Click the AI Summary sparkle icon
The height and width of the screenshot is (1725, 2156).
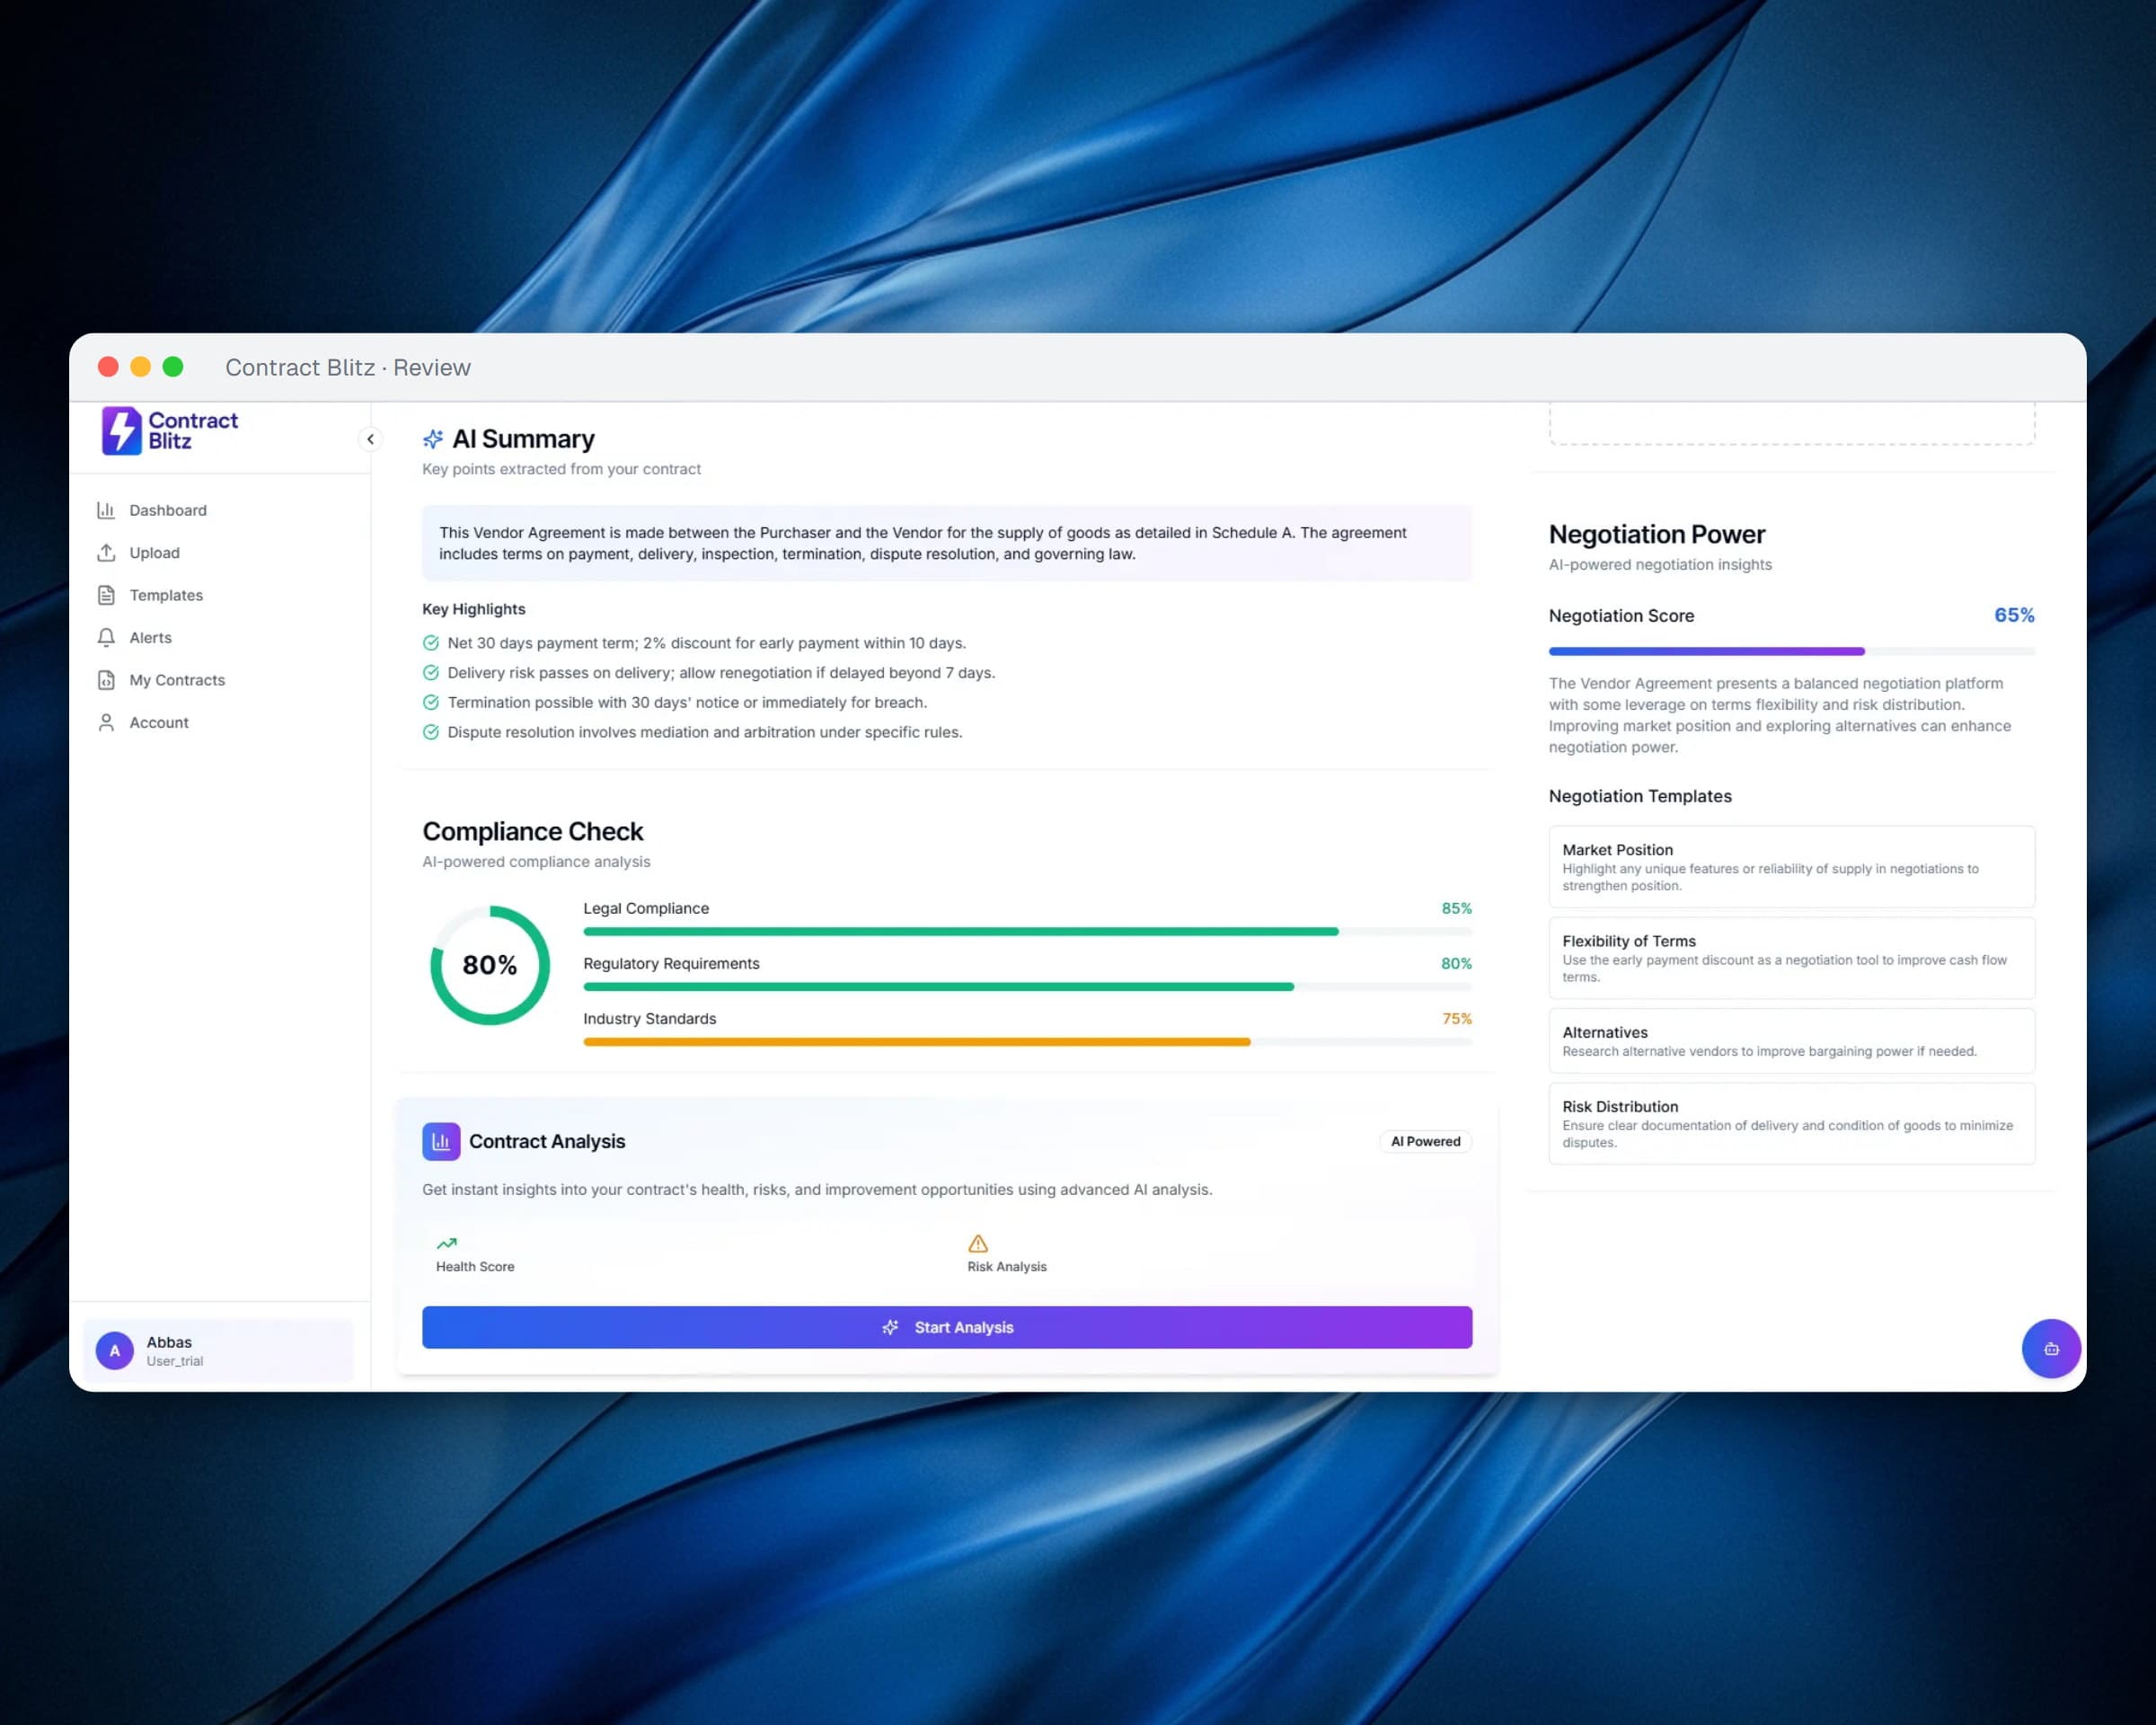433,439
